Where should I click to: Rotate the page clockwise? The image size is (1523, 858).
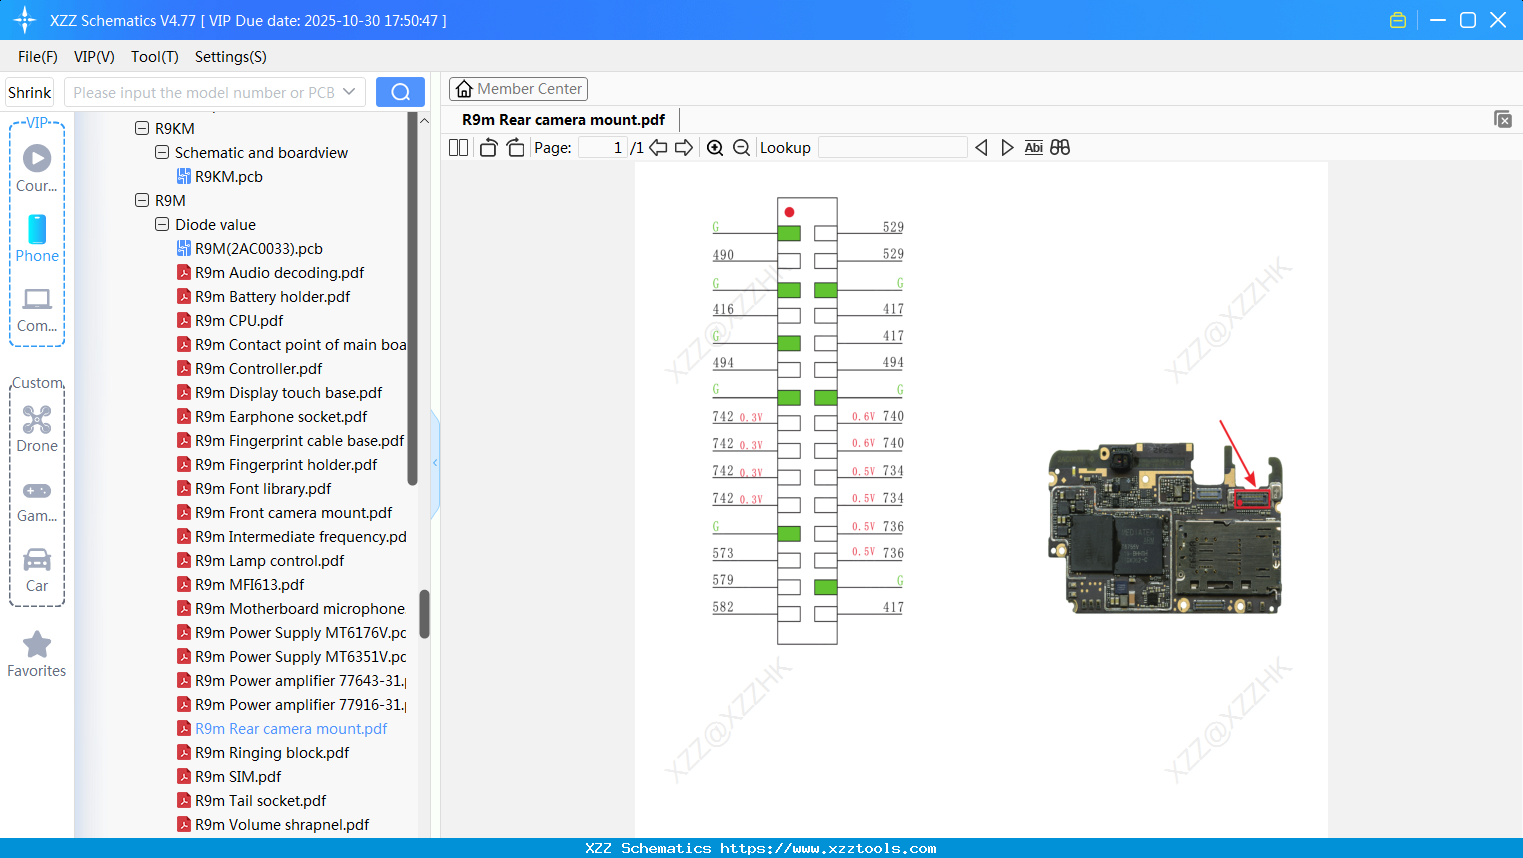pyautogui.click(x=515, y=148)
